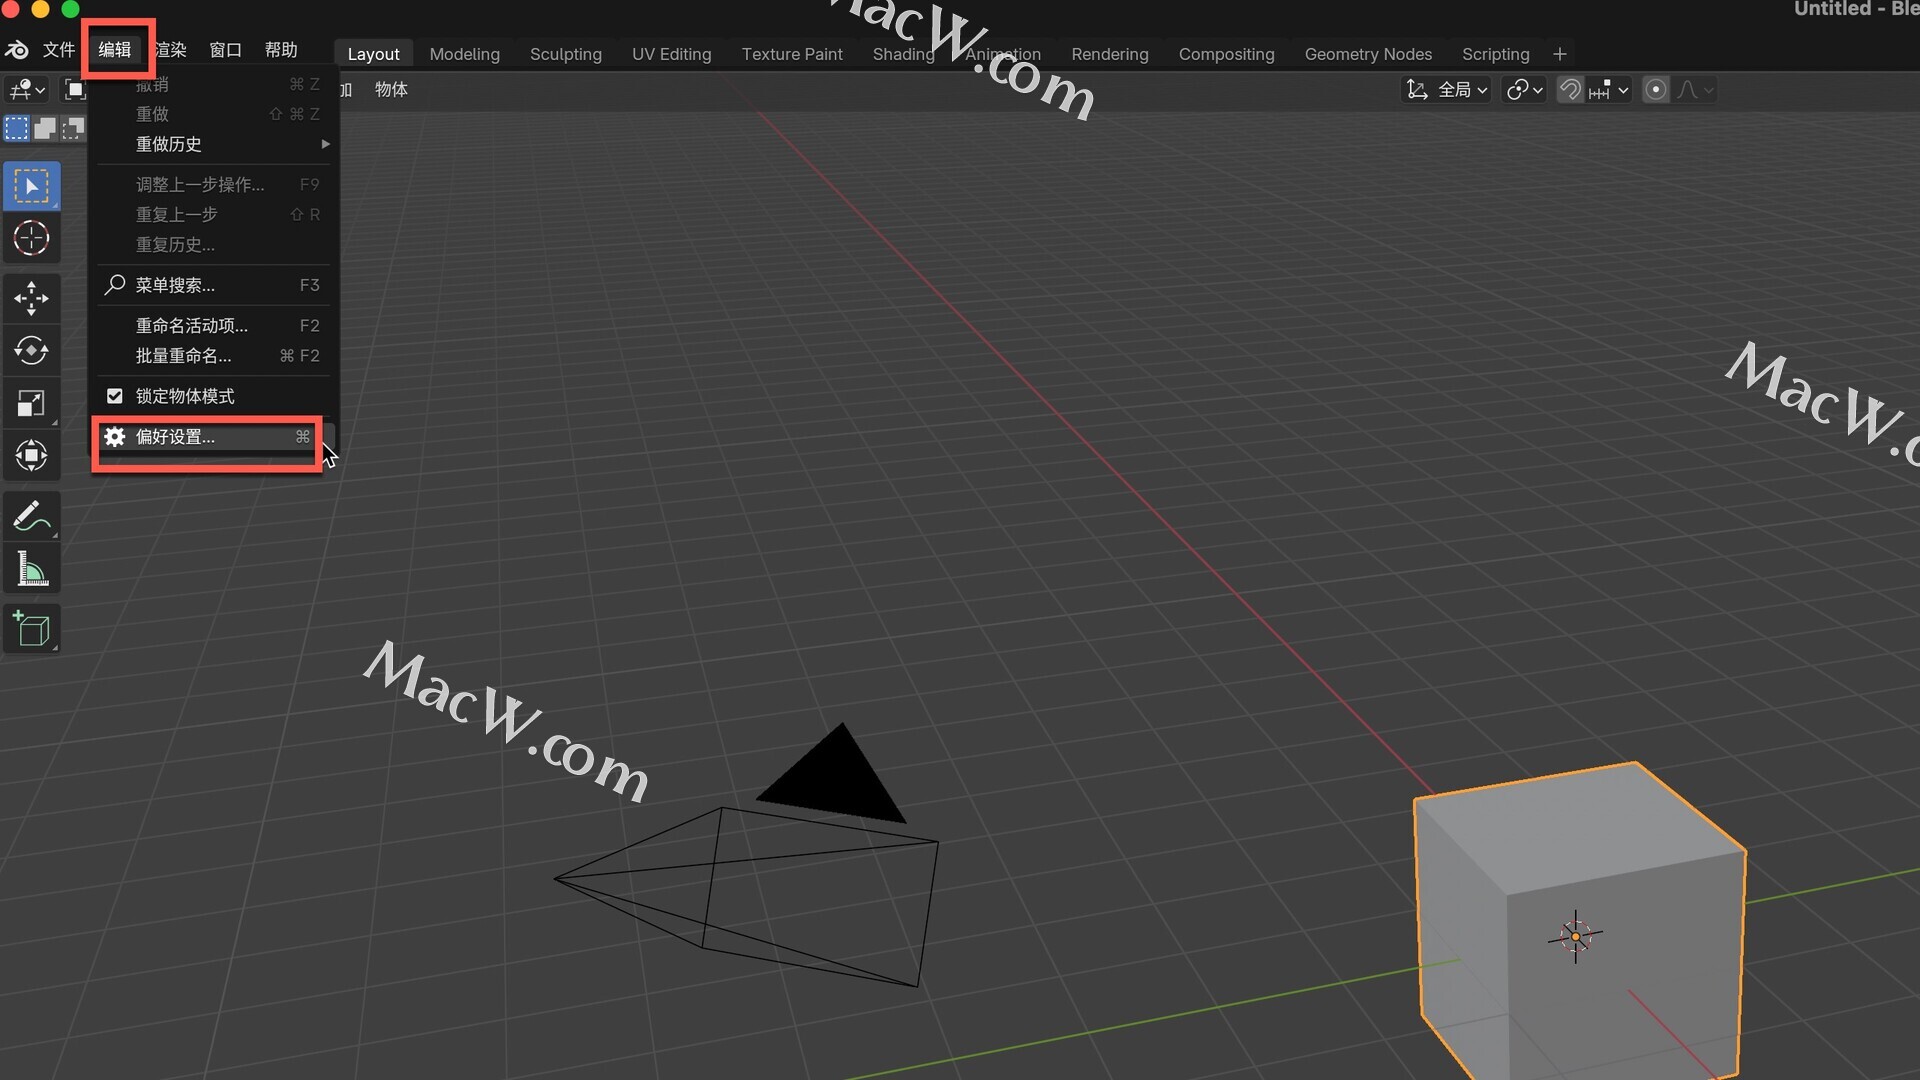The width and height of the screenshot is (1920, 1080).
Task: Toggle the 锁定物体模式 checkbox
Action: tap(115, 396)
